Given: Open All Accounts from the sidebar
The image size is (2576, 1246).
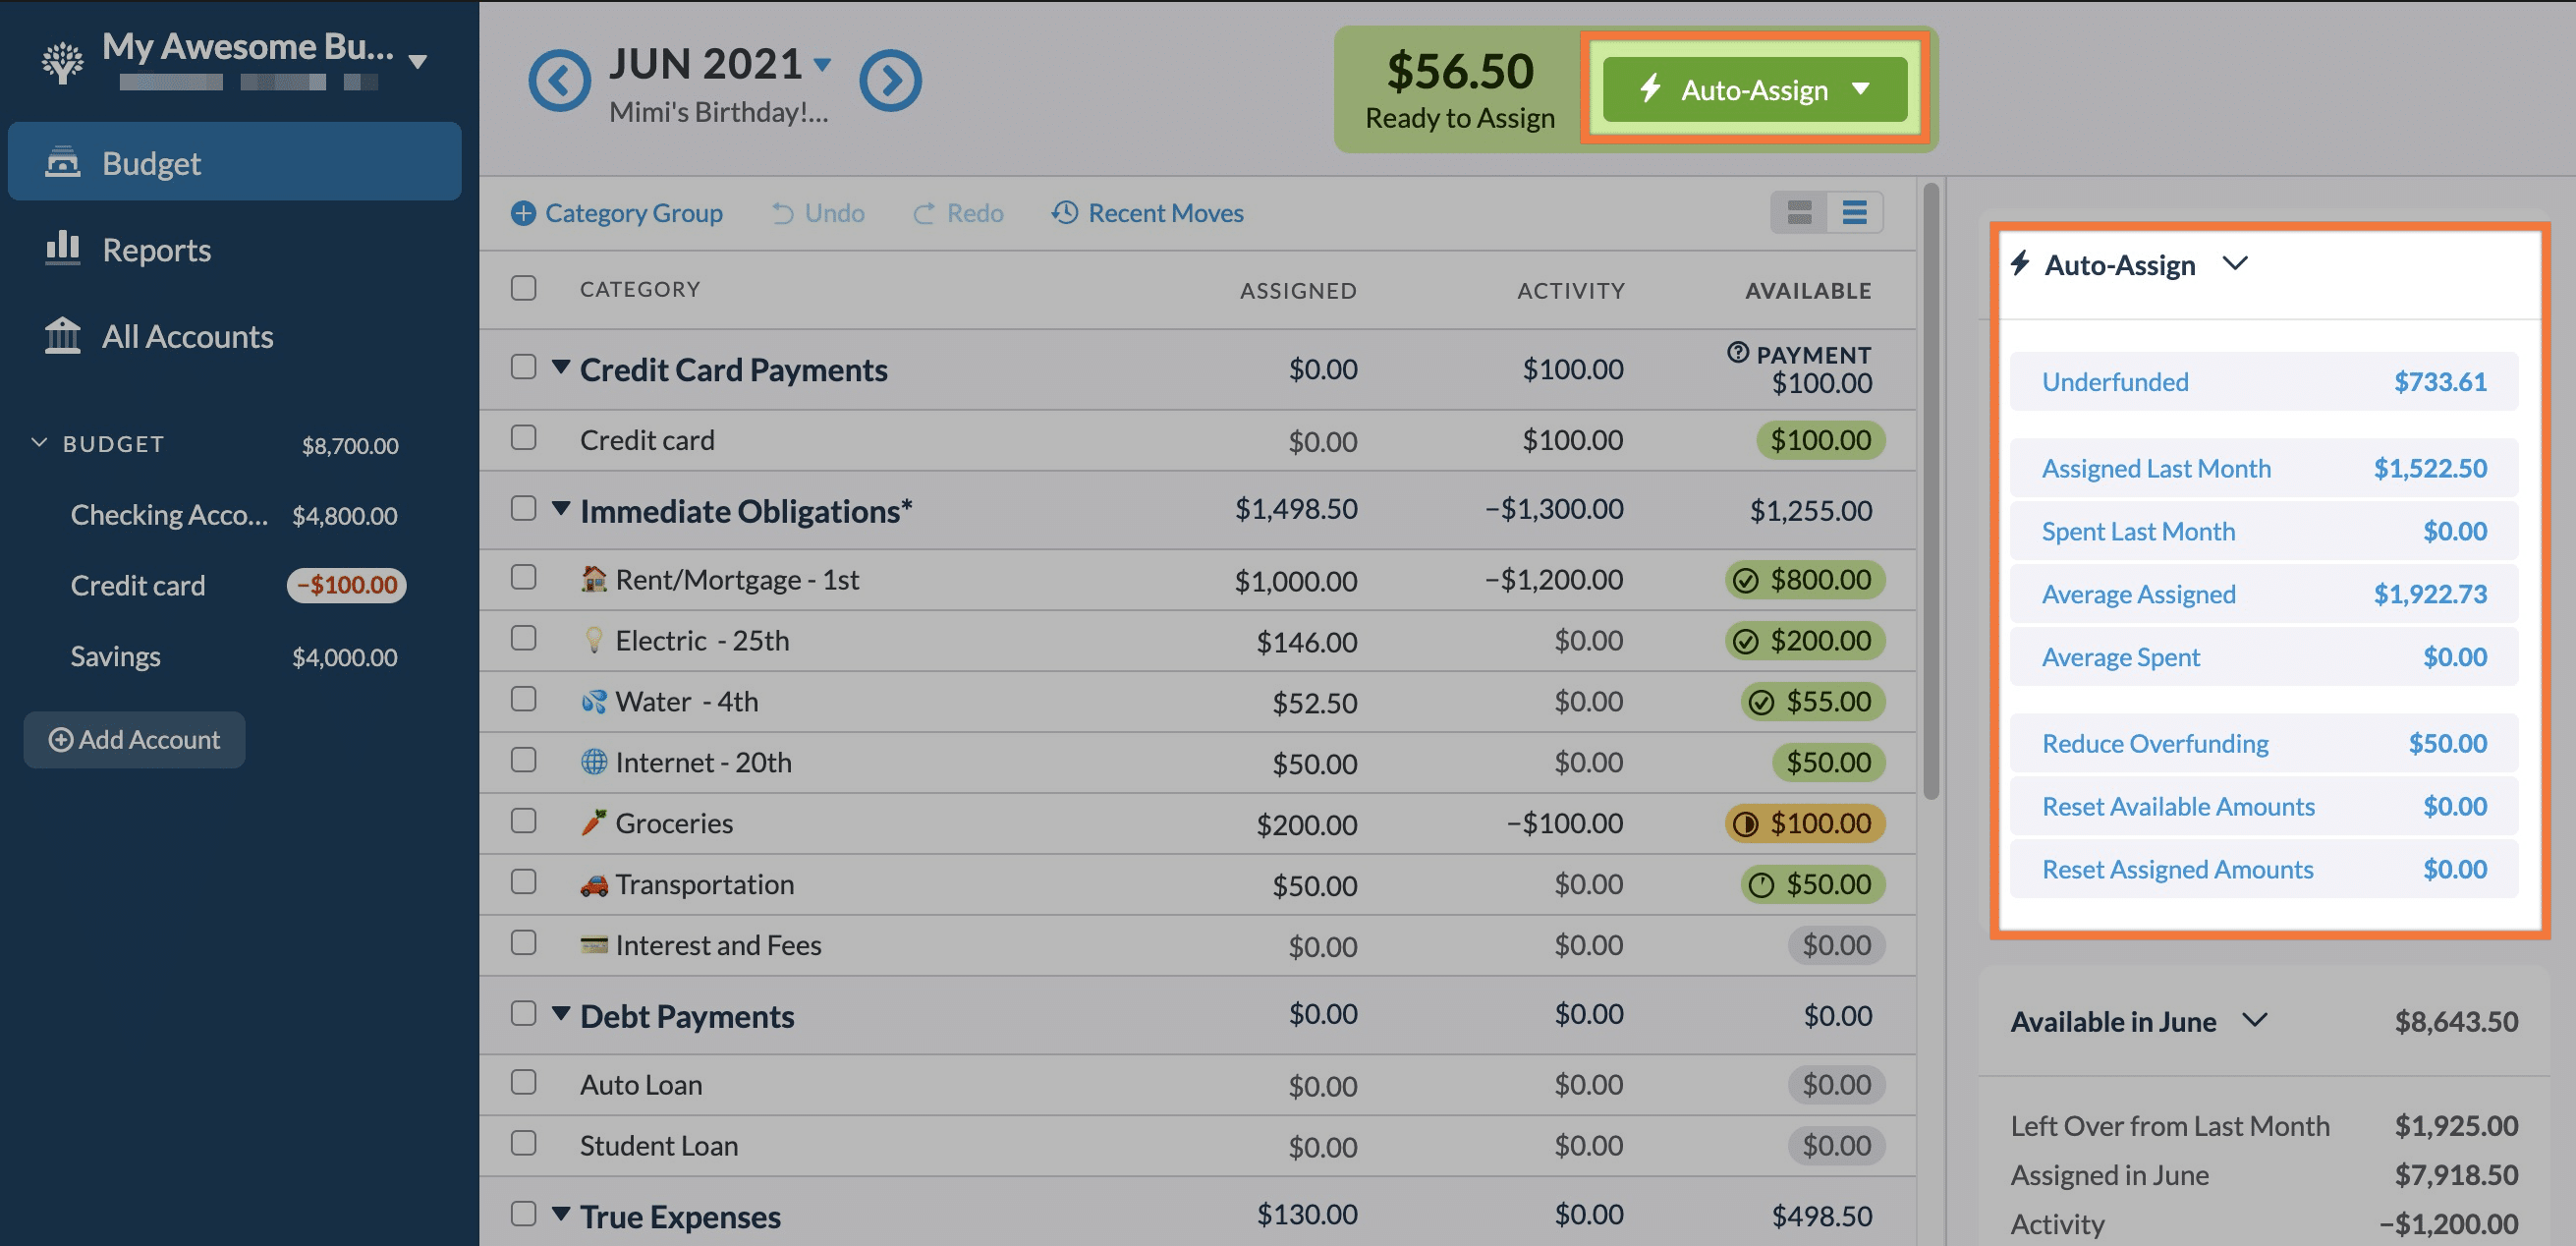Looking at the screenshot, I should (187, 336).
